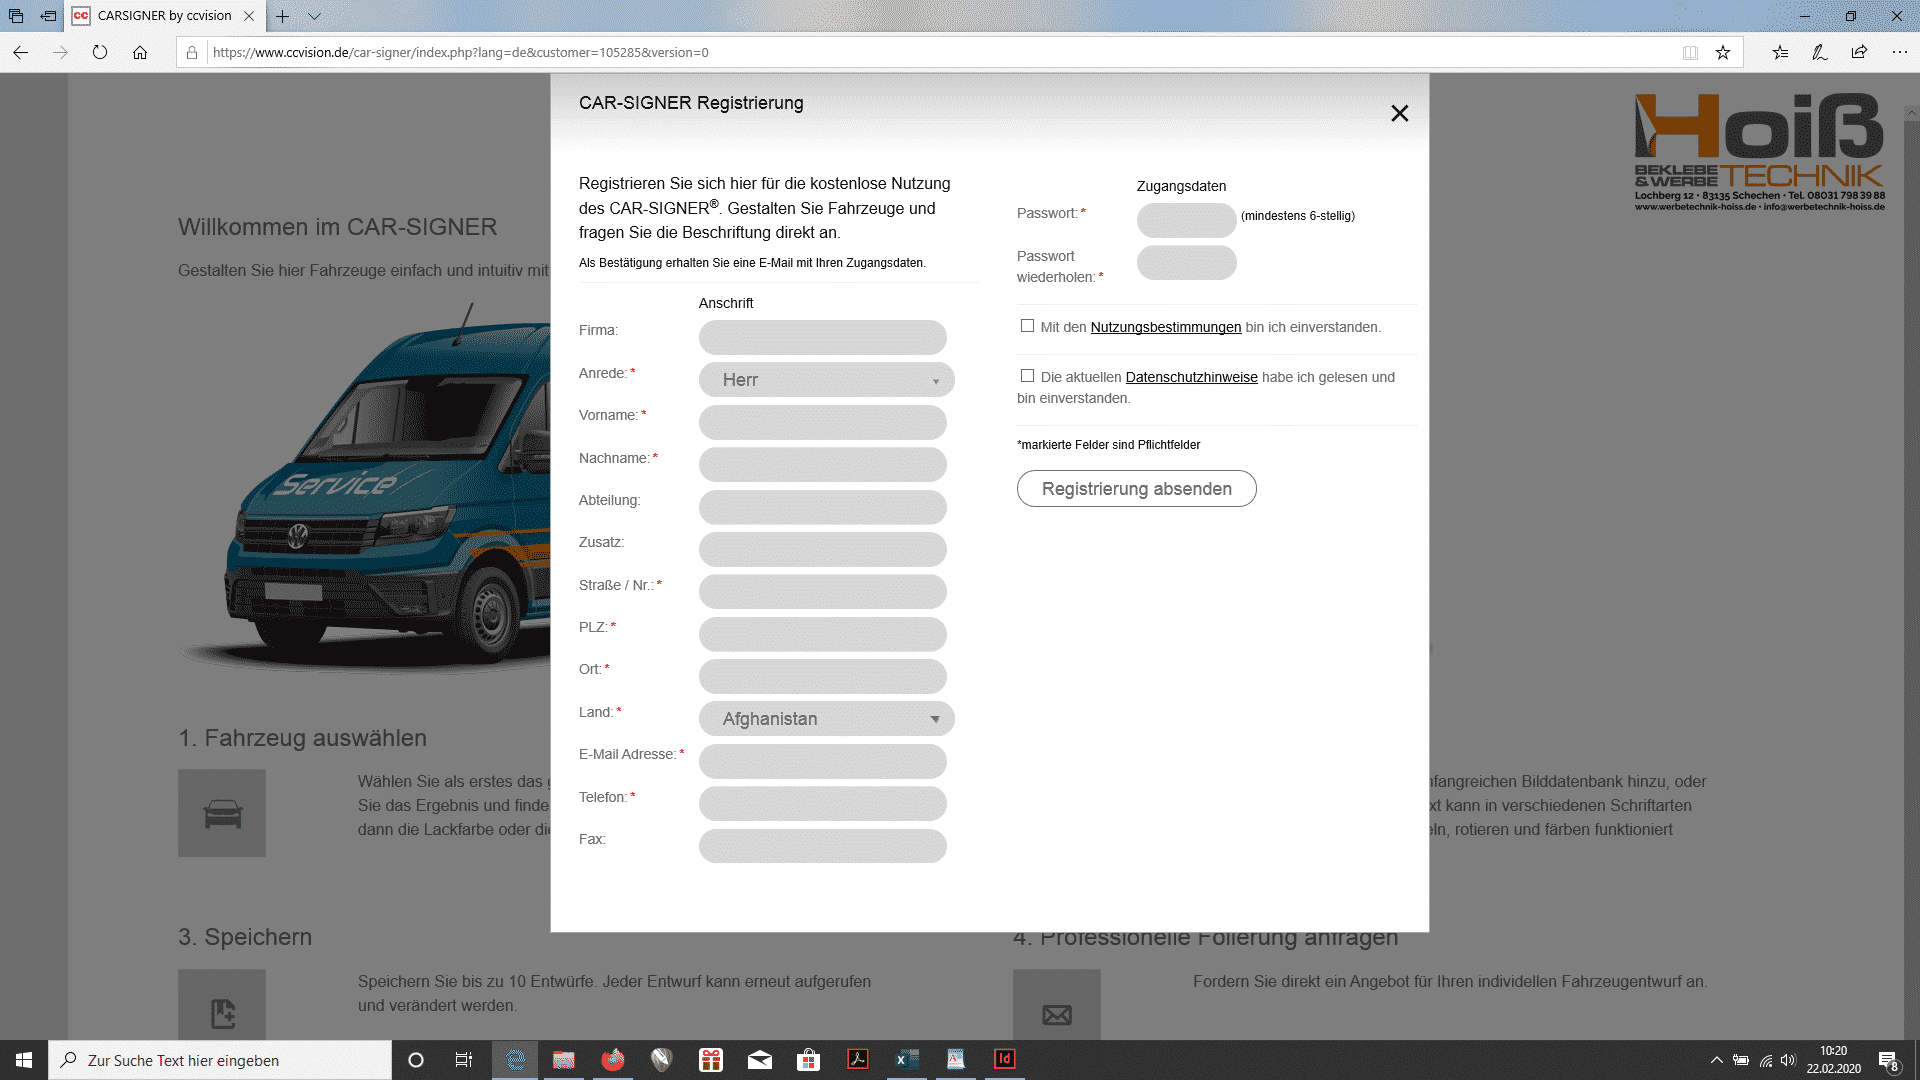Show tab previews chevron
The image size is (1920, 1080).
pos(314,16)
